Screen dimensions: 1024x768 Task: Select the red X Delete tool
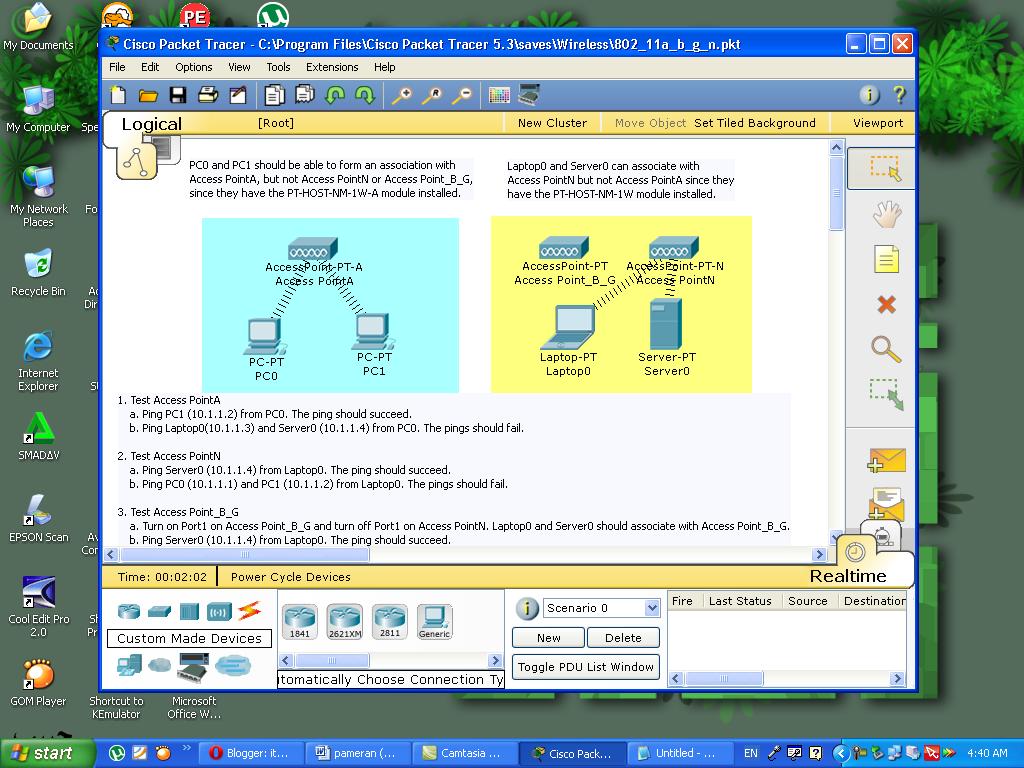pyautogui.click(x=886, y=304)
